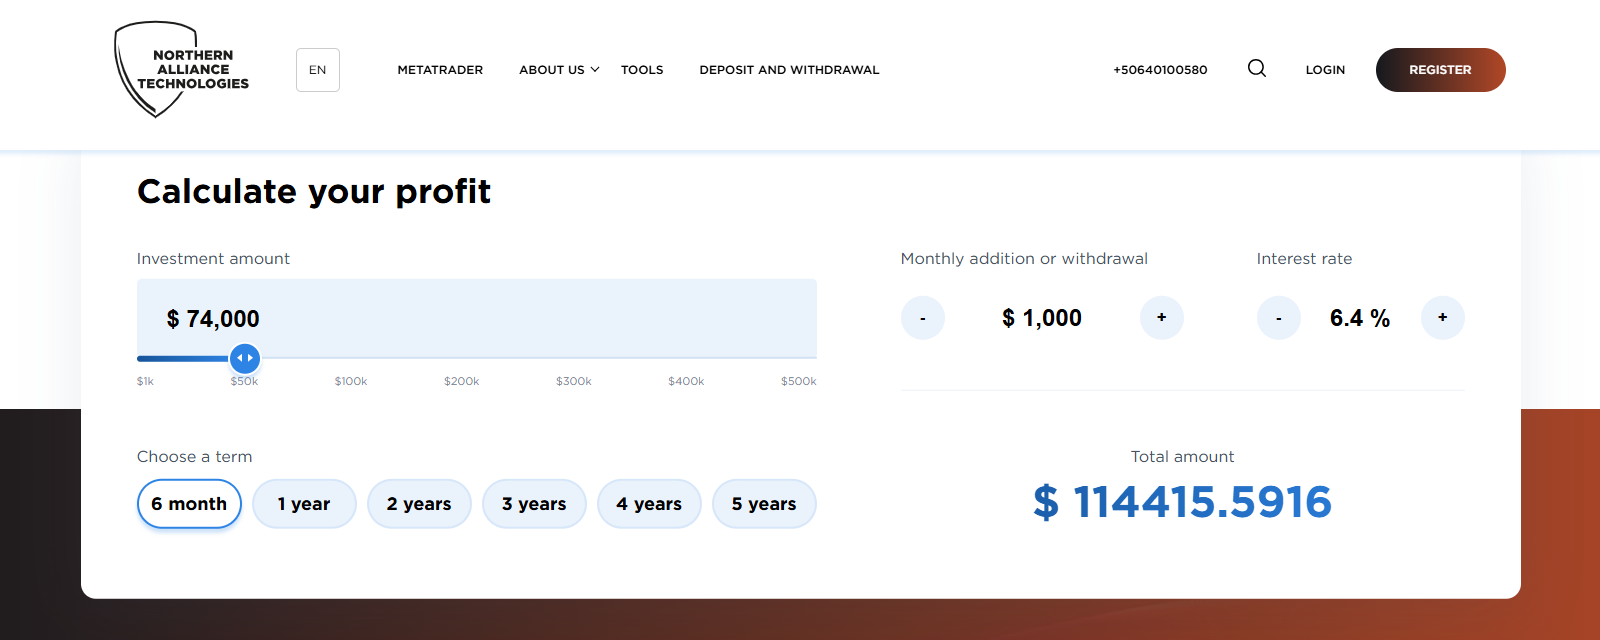
Task: Open the EN language selector
Action: (x=318, y=70)
